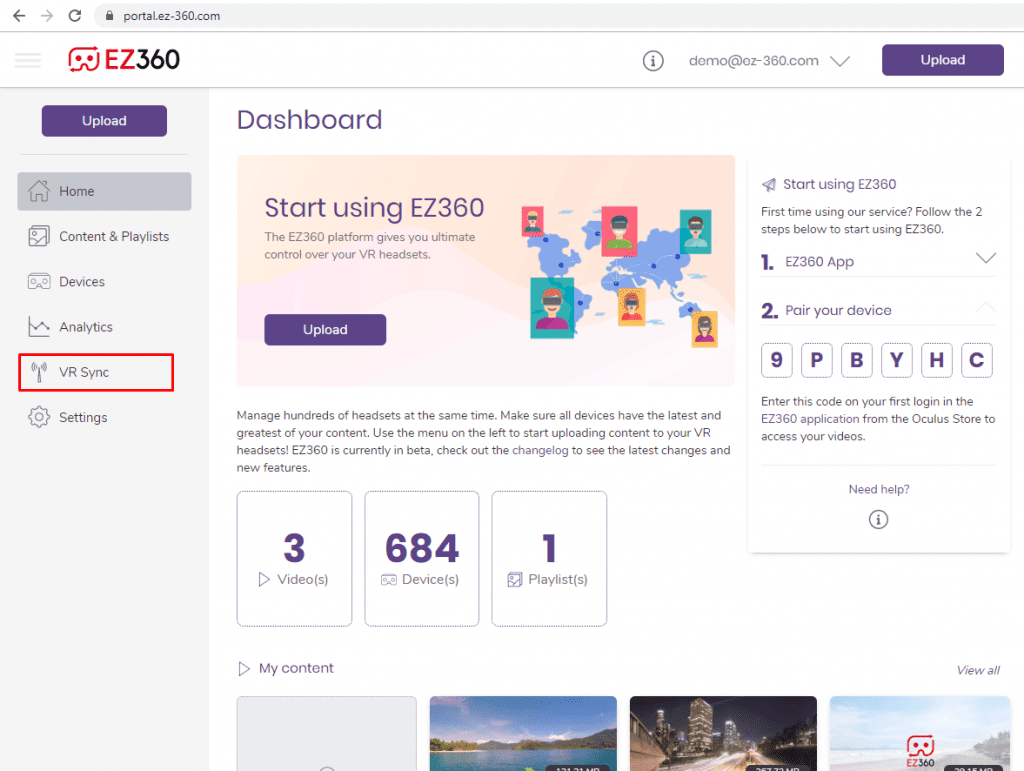Select Home in the sidebar
This screenshot has height=771, width=1024.
click(104, 191)
